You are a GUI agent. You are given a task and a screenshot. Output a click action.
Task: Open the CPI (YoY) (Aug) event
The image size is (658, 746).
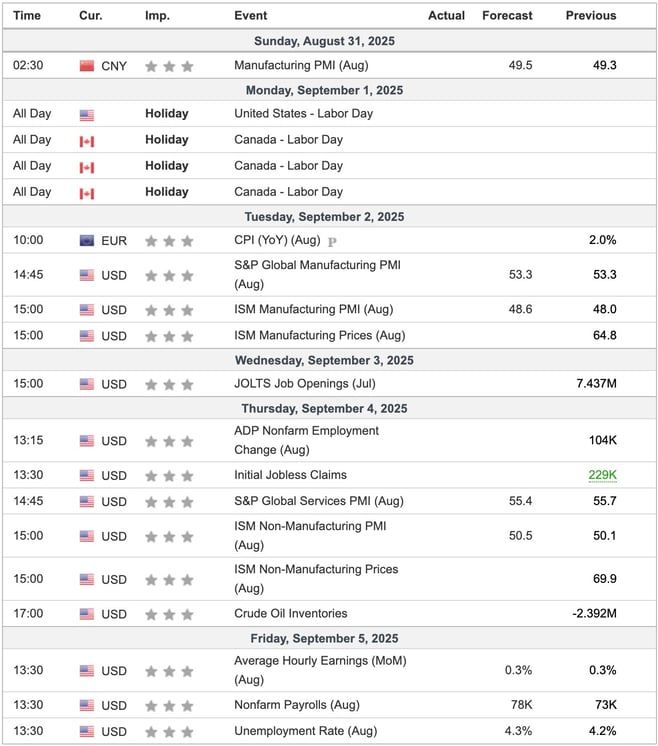click(x=277, y=240)
